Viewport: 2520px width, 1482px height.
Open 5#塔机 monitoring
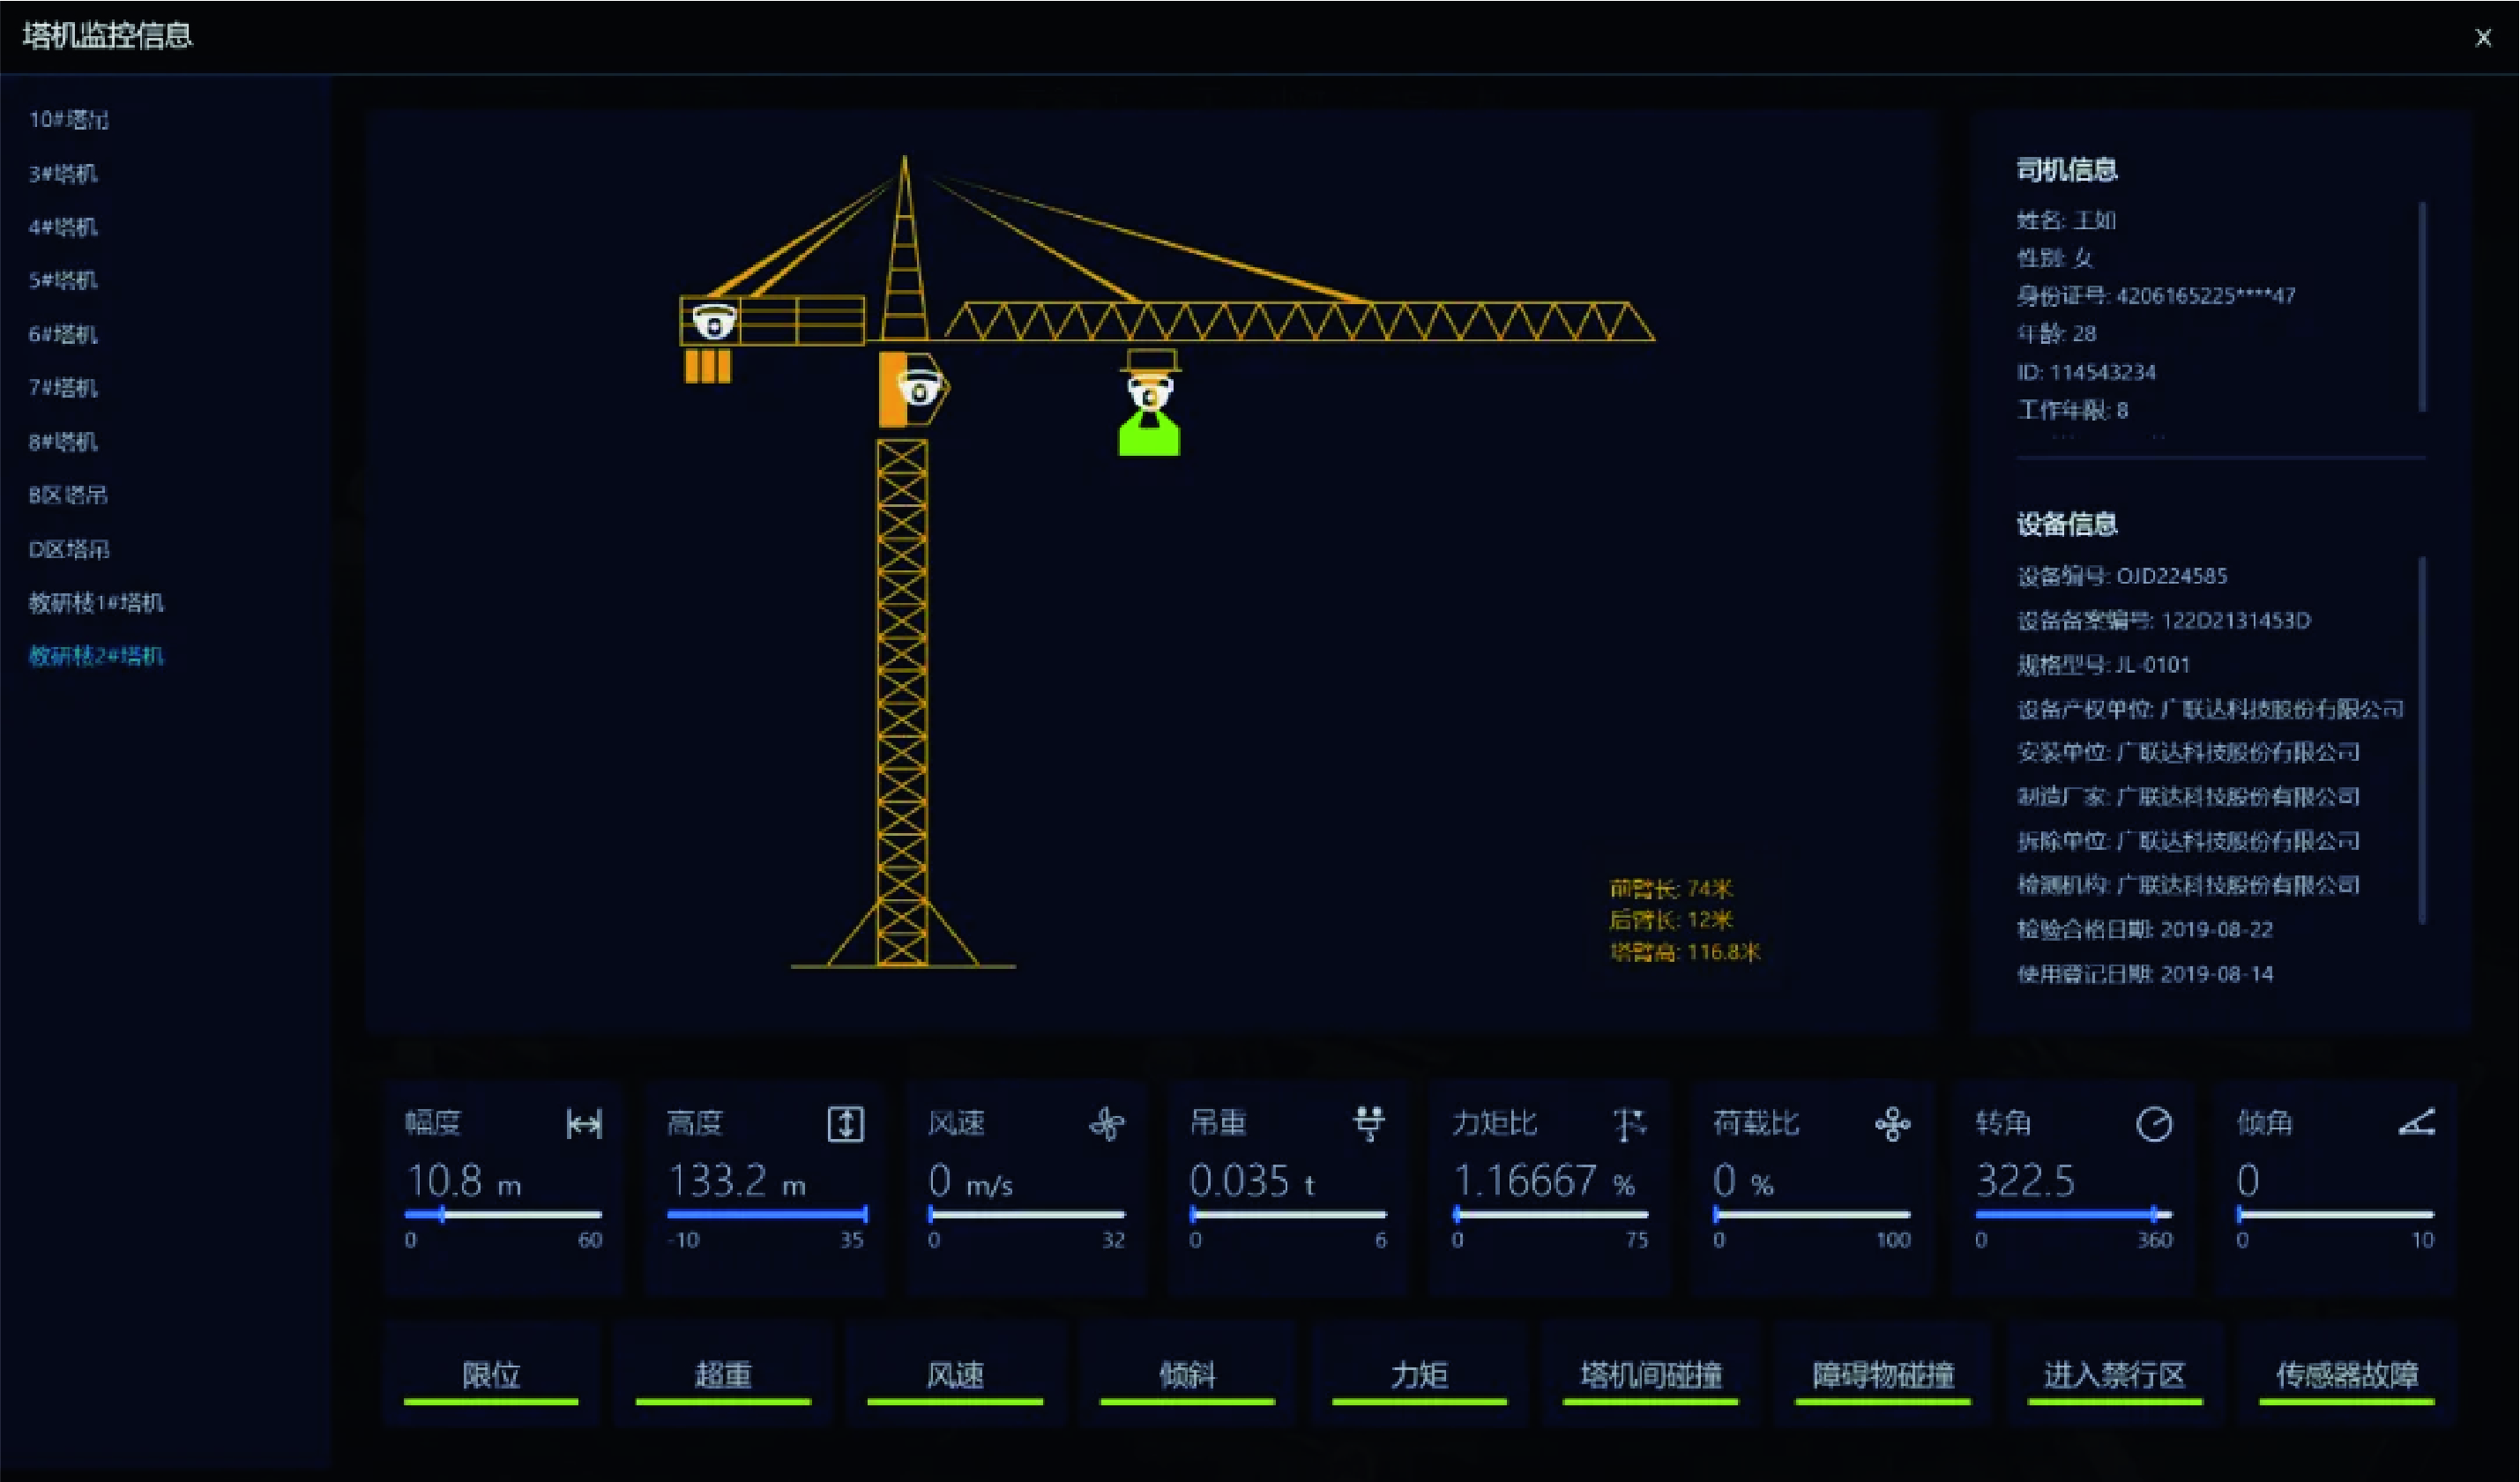tap(63, 280)
